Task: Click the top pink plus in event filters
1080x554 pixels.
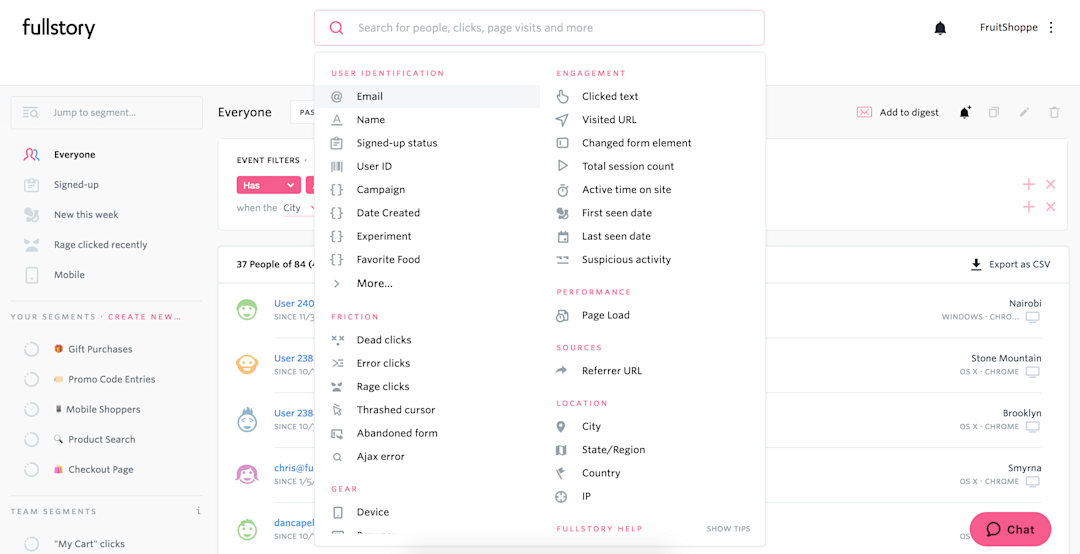Action: pos(1028,184)
